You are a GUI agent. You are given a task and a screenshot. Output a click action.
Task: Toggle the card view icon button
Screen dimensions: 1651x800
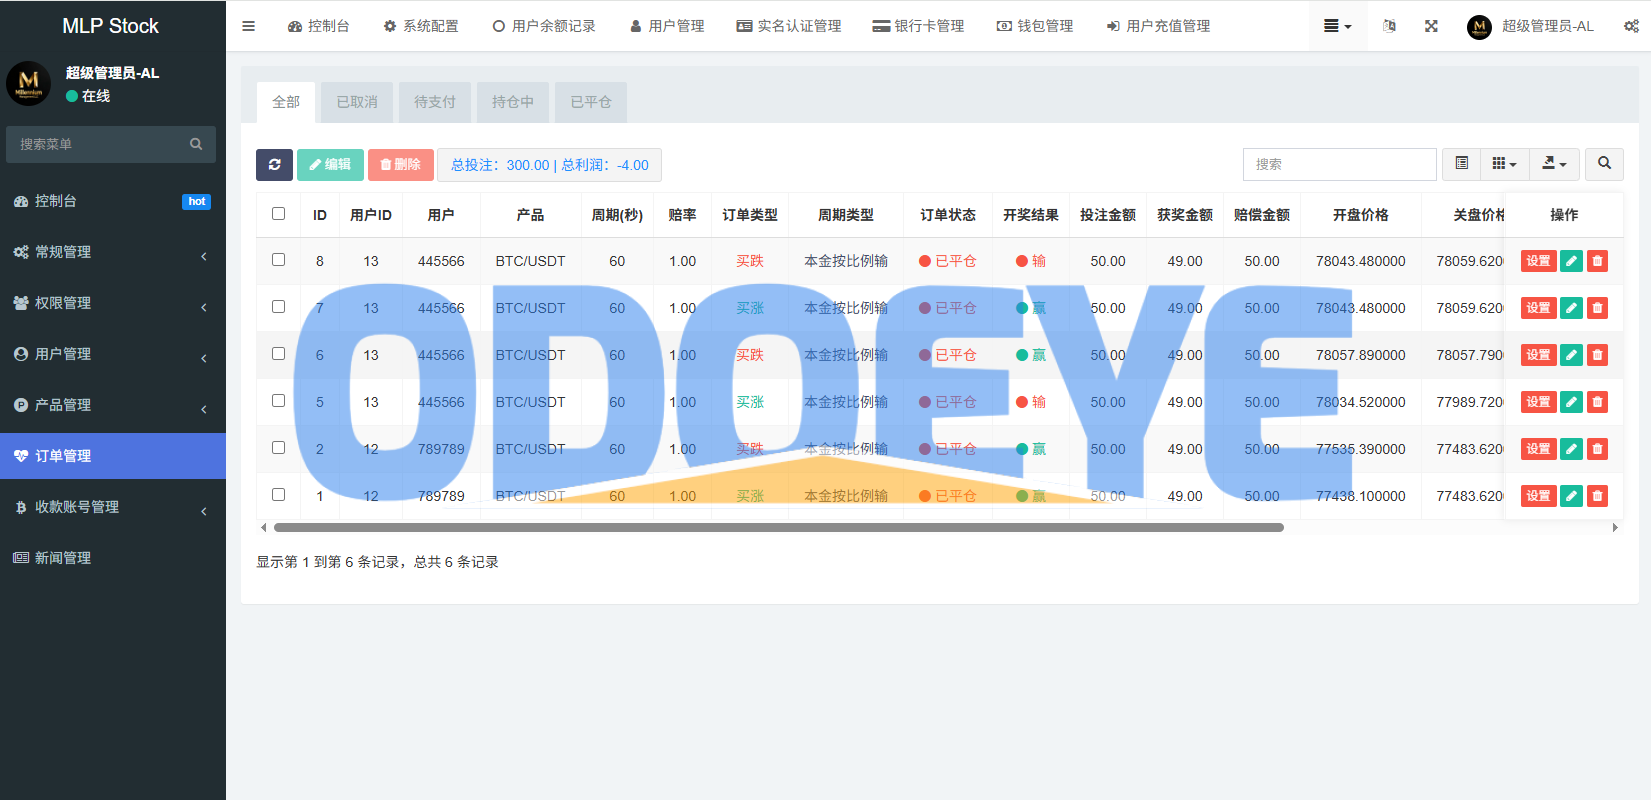coord(1461,164)
